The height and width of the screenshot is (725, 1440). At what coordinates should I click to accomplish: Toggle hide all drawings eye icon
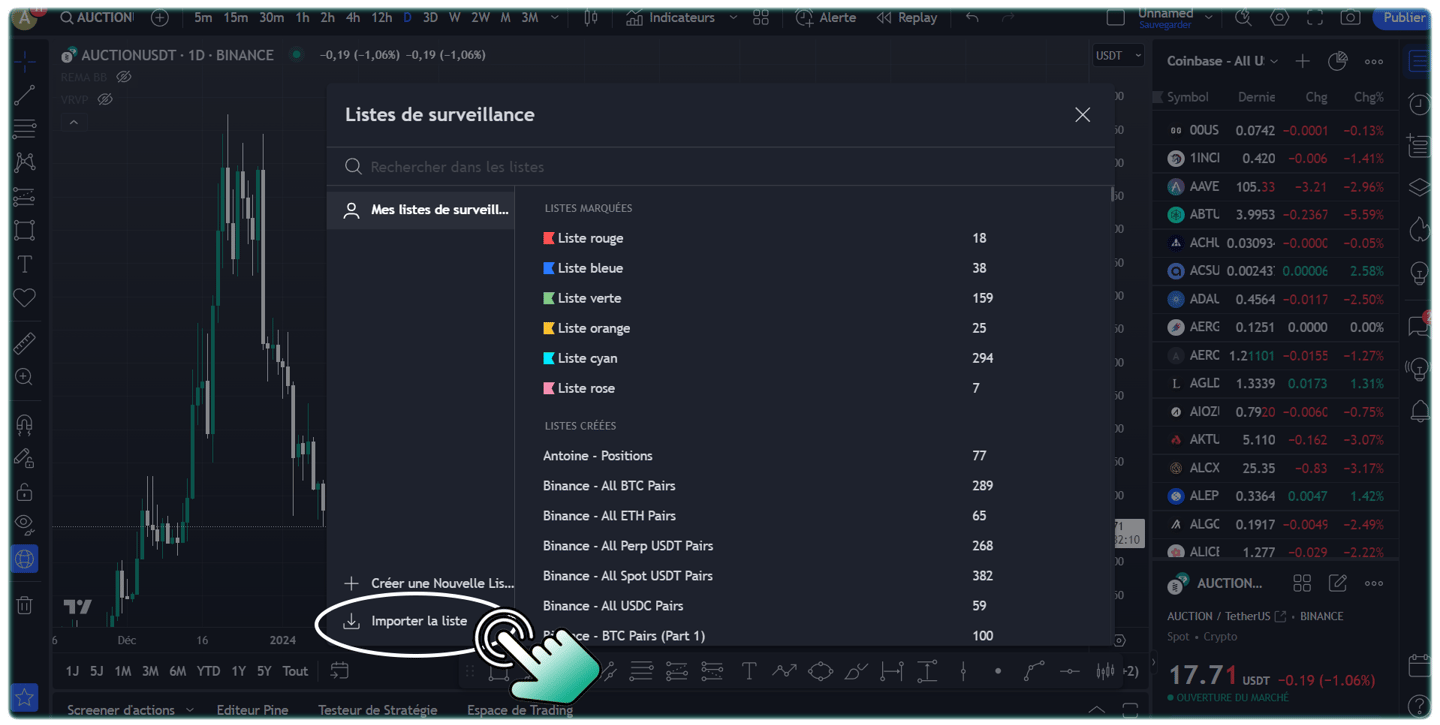(25, 525)
